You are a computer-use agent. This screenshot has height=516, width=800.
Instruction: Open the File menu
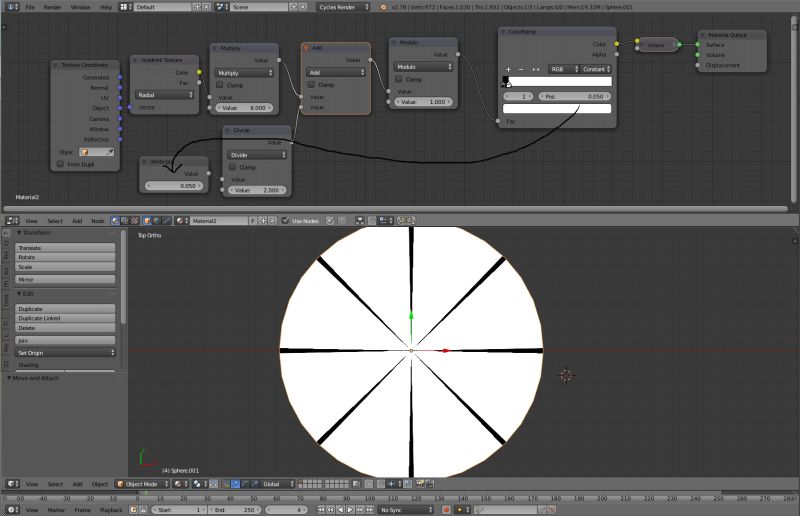(x=30, y=7)
